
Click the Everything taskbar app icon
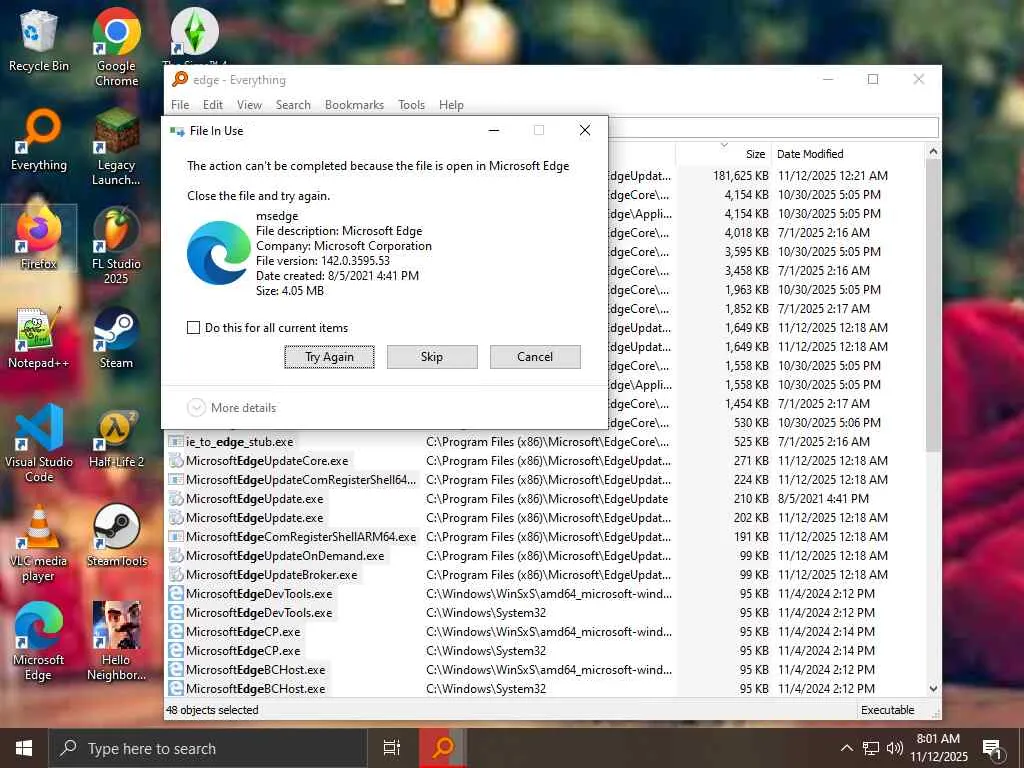click(x=443, y=748)
